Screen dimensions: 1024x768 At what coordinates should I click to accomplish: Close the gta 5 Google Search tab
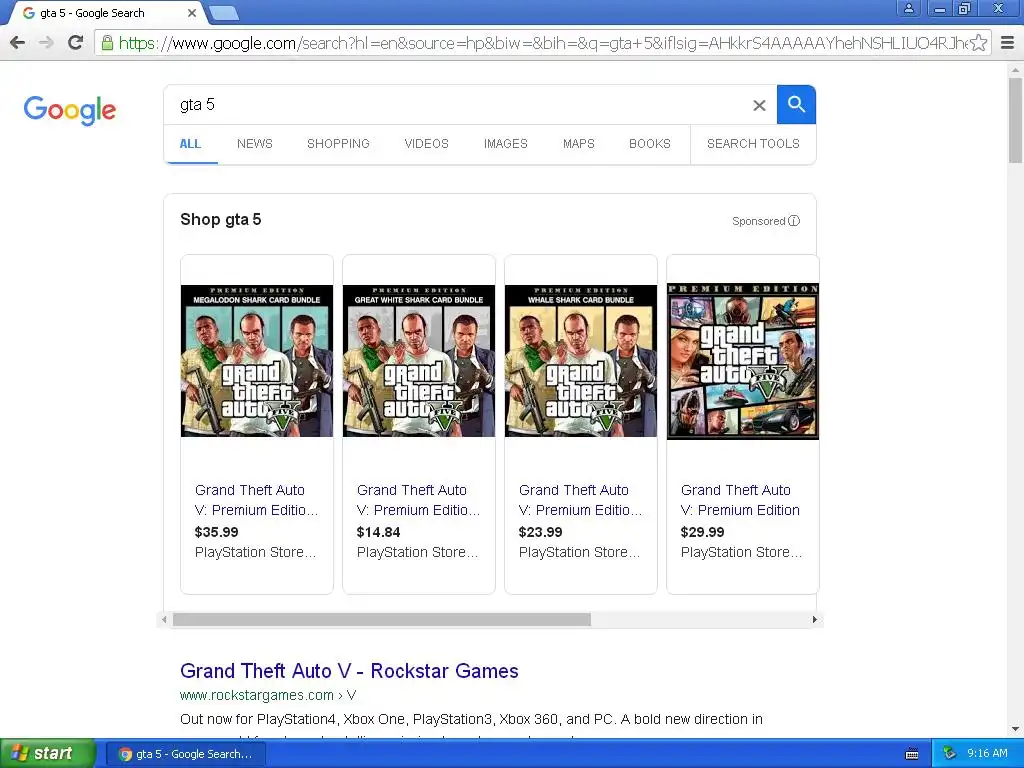191,13
